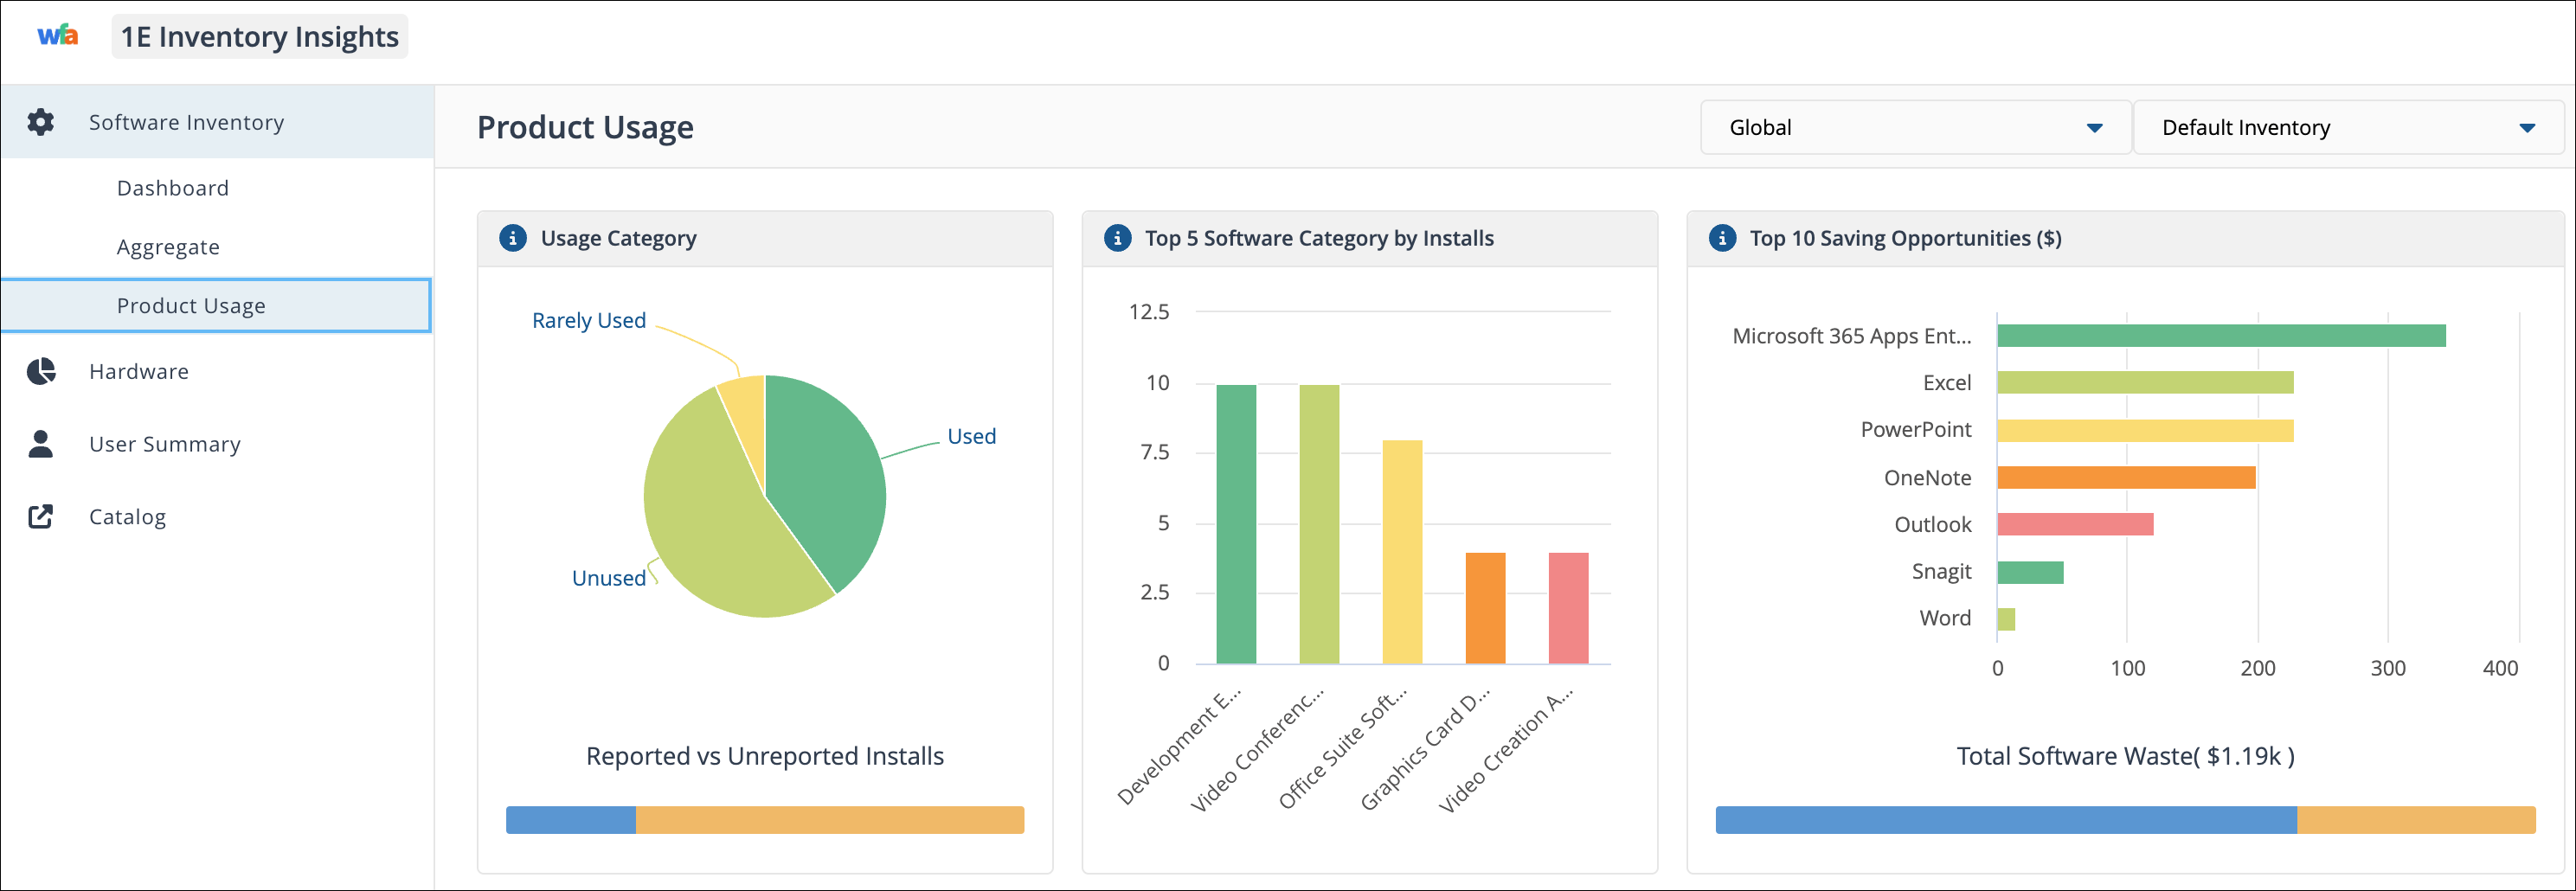Click info icon for Top 5 Software Category

click(x=1117, y=238)
